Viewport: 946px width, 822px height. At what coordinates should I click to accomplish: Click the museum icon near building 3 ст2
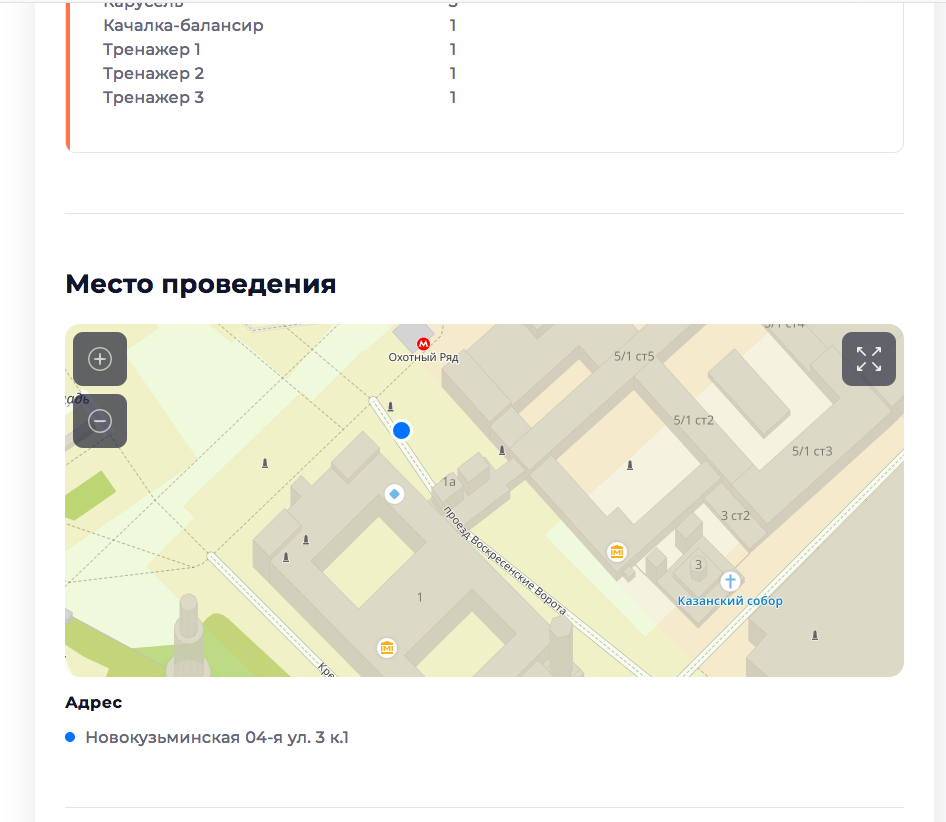coord(617,552)
